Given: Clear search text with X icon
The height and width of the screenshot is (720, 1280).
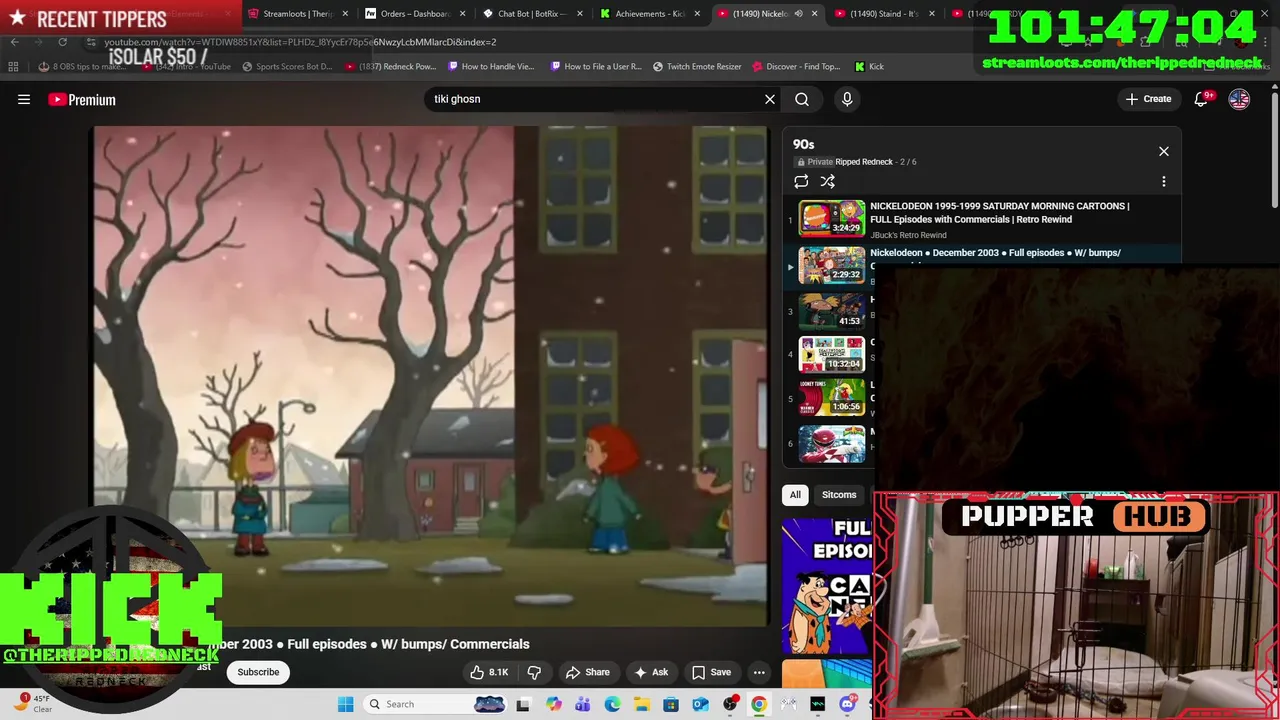Looking at the screenshot, I should click(770, 99).
